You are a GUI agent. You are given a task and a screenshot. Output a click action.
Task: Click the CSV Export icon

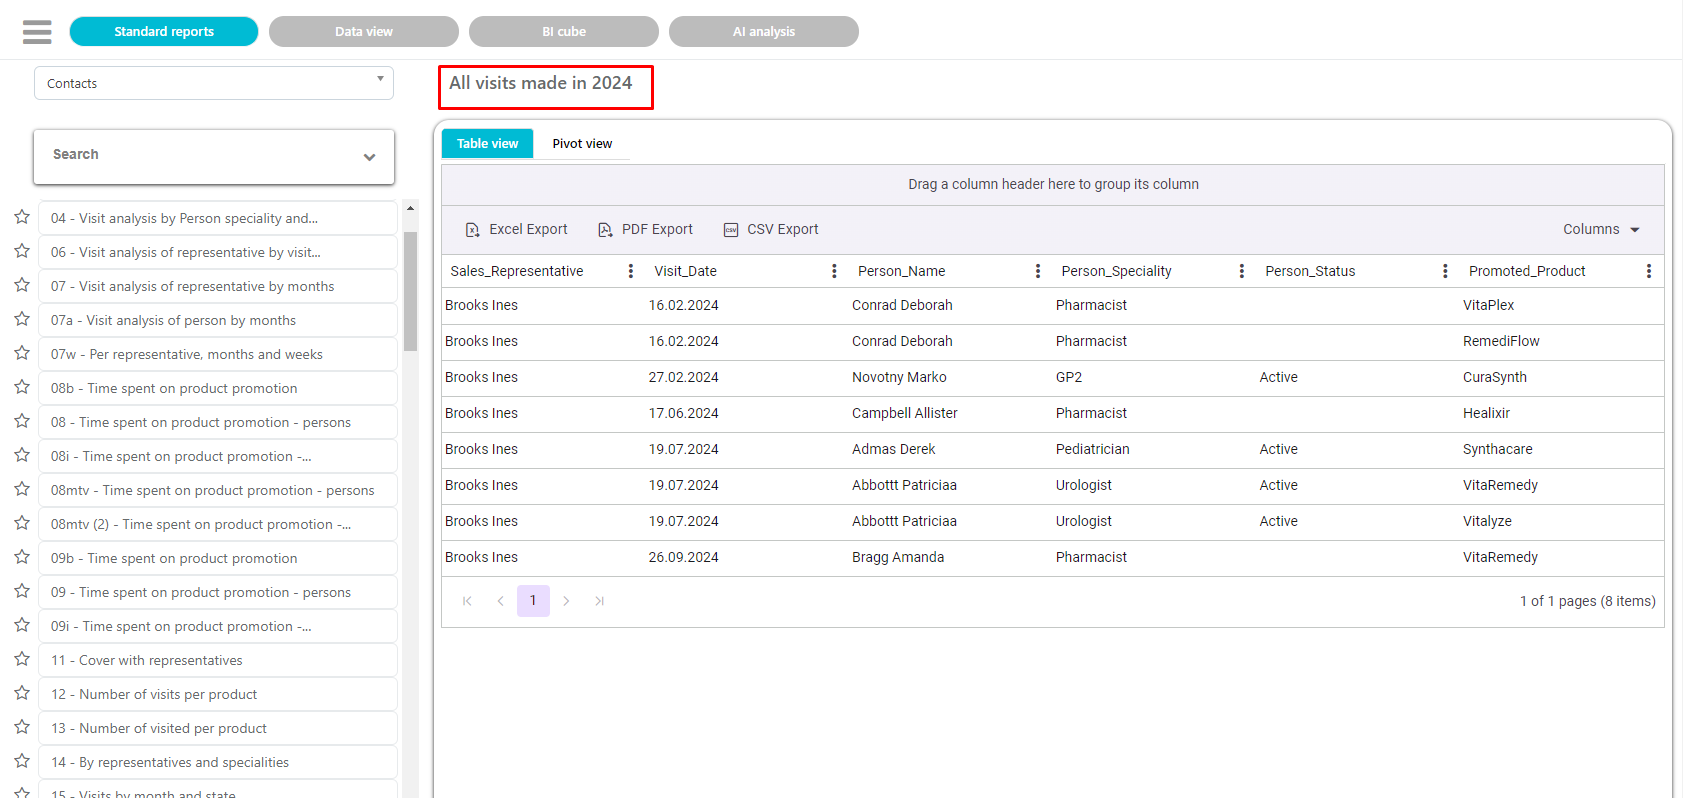pyautogui.click(x=731, y=230)
